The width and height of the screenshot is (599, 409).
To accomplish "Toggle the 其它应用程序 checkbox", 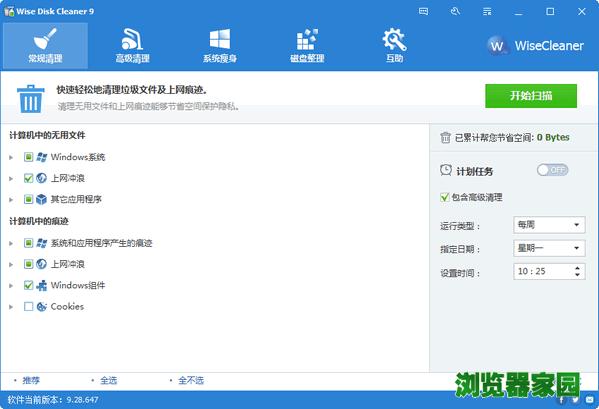I will click(28, 199).
